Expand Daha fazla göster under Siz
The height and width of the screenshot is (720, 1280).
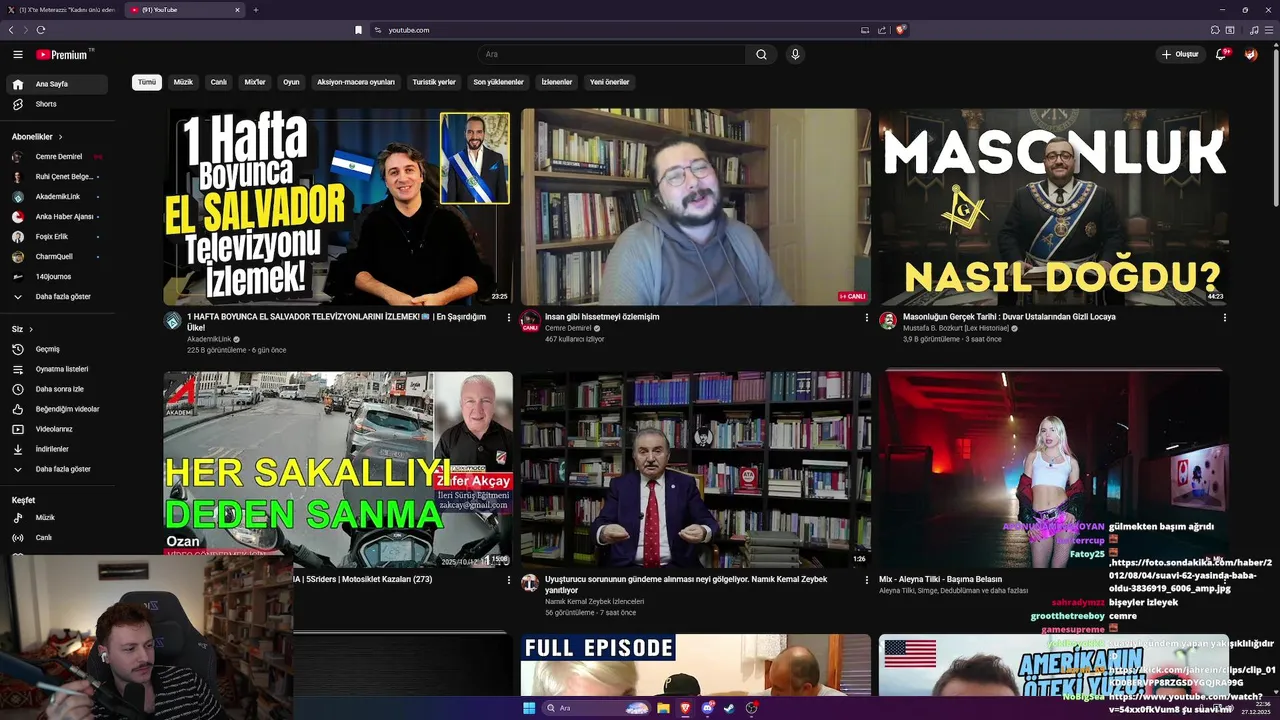(x=57, y=469)
